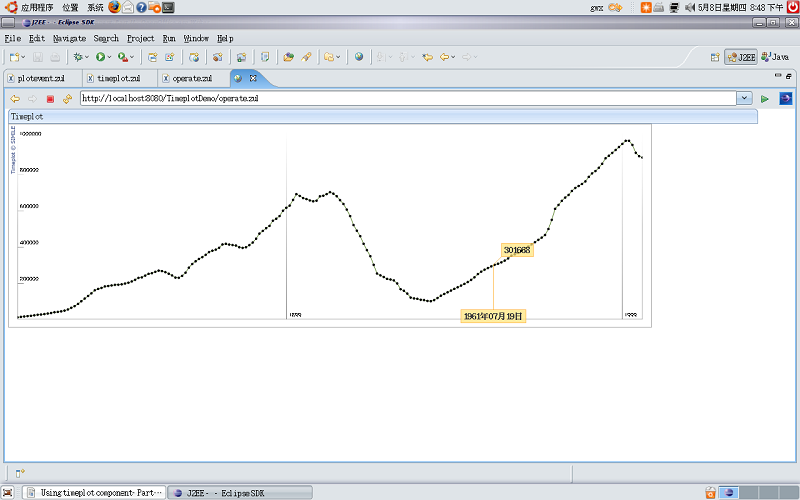Click the second blue-folder wizard toolbar icon
Screen dimensions: 800x500
169,57
